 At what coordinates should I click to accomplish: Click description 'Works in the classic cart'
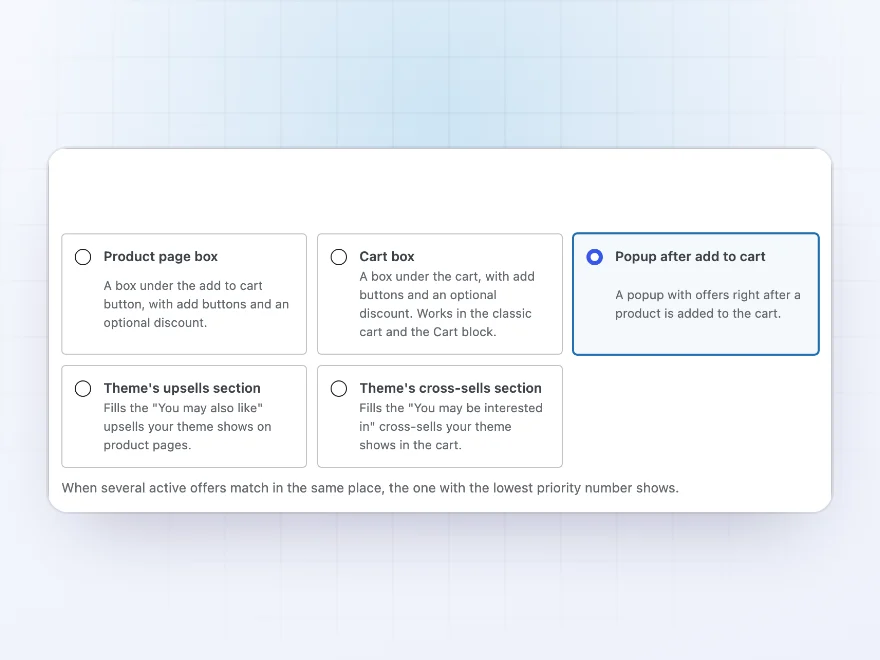(447, 304)
